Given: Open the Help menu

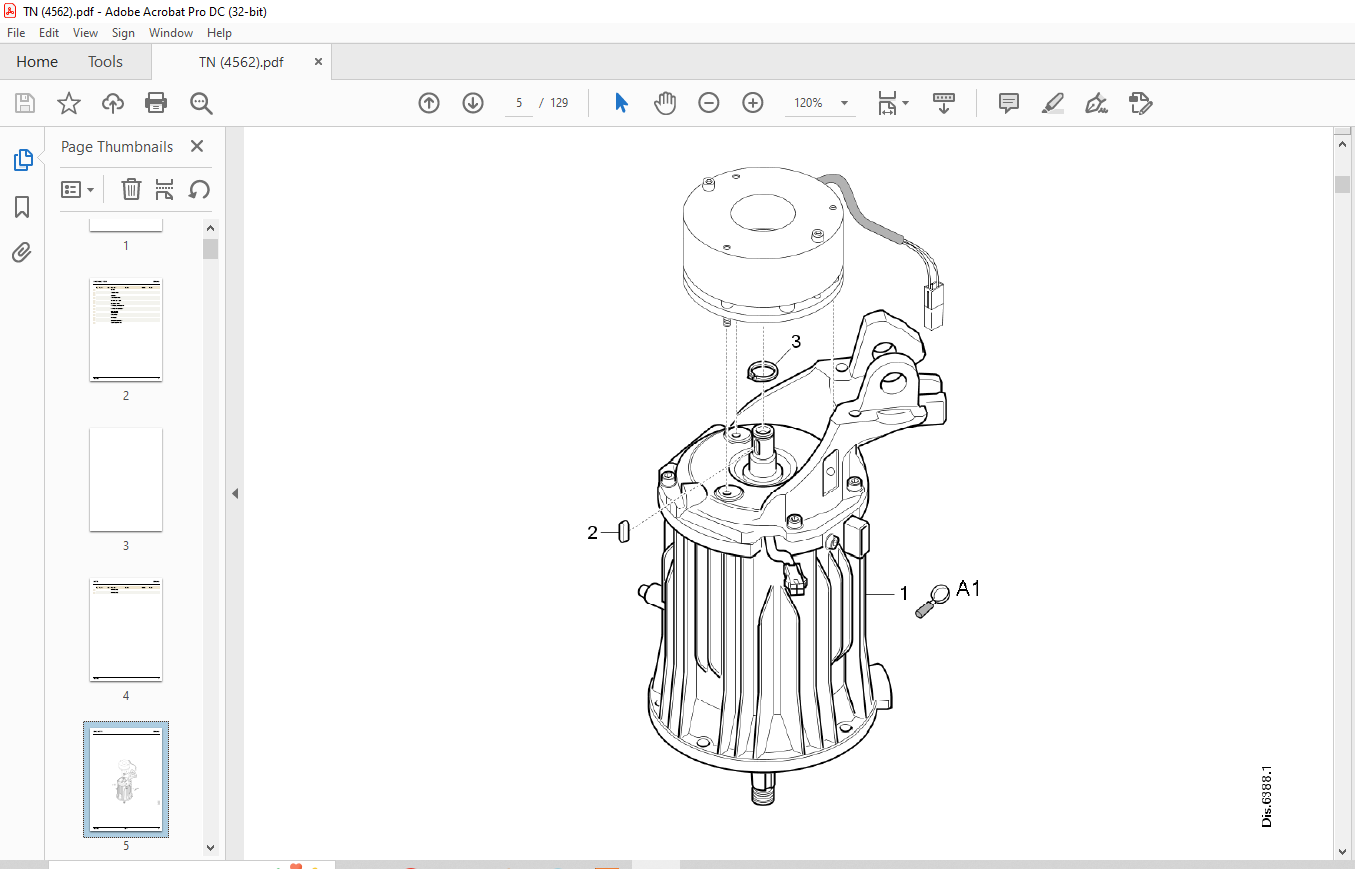Looking at the screenshot, I should point(219,33).
